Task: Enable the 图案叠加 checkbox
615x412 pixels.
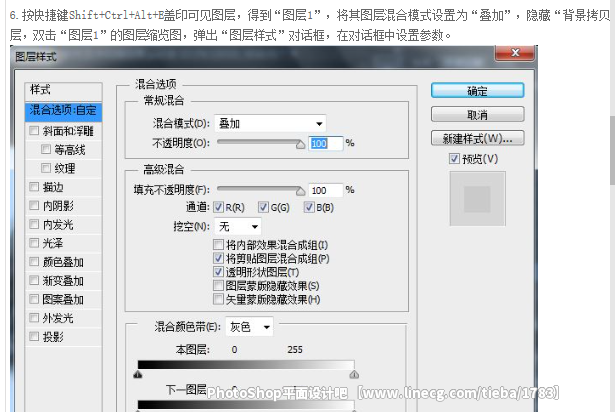Action: click(x=34, y=299)
